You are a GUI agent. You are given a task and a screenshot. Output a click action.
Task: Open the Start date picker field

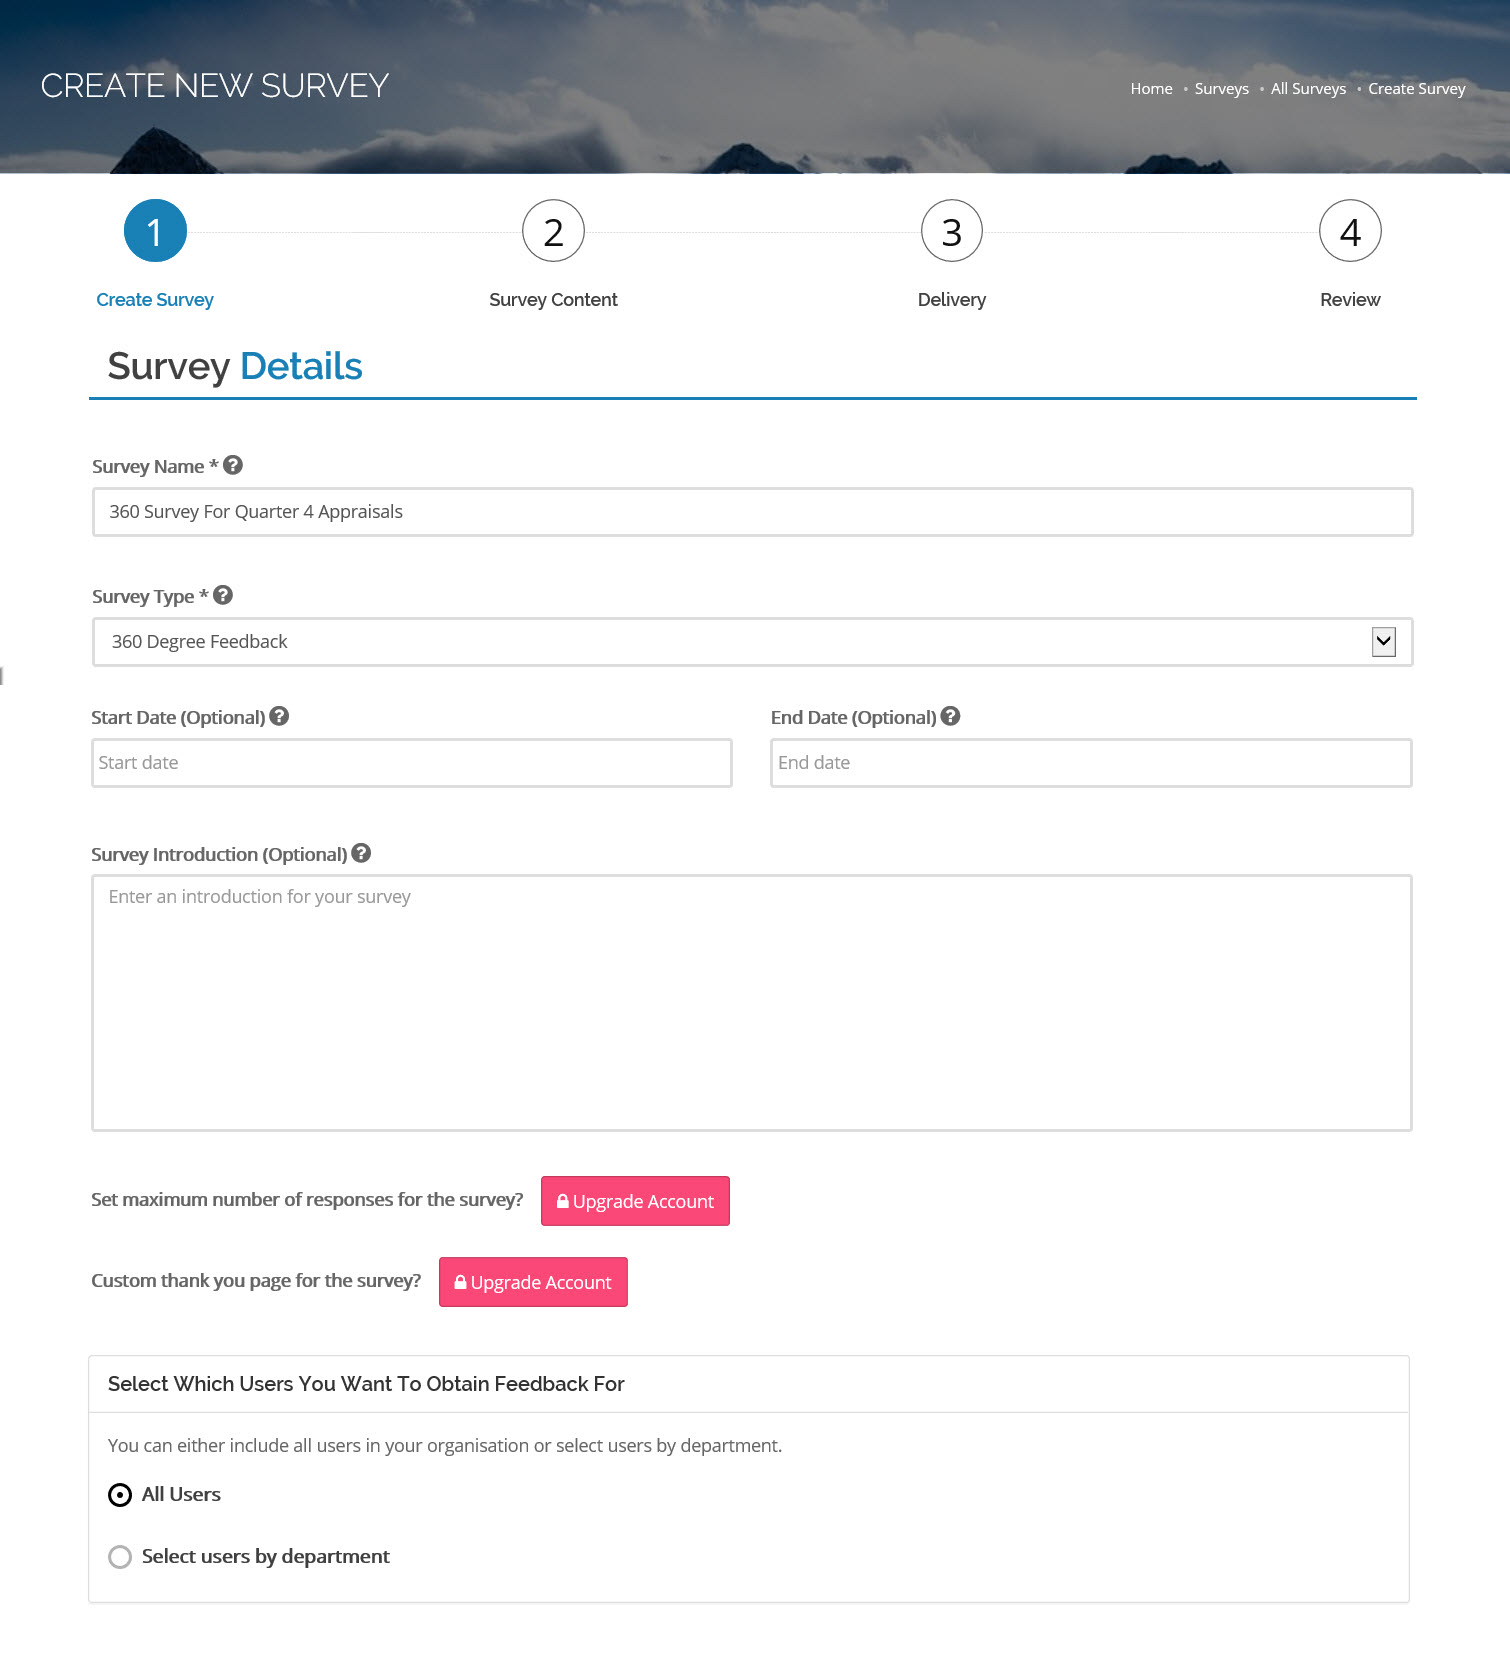[411, 763]
